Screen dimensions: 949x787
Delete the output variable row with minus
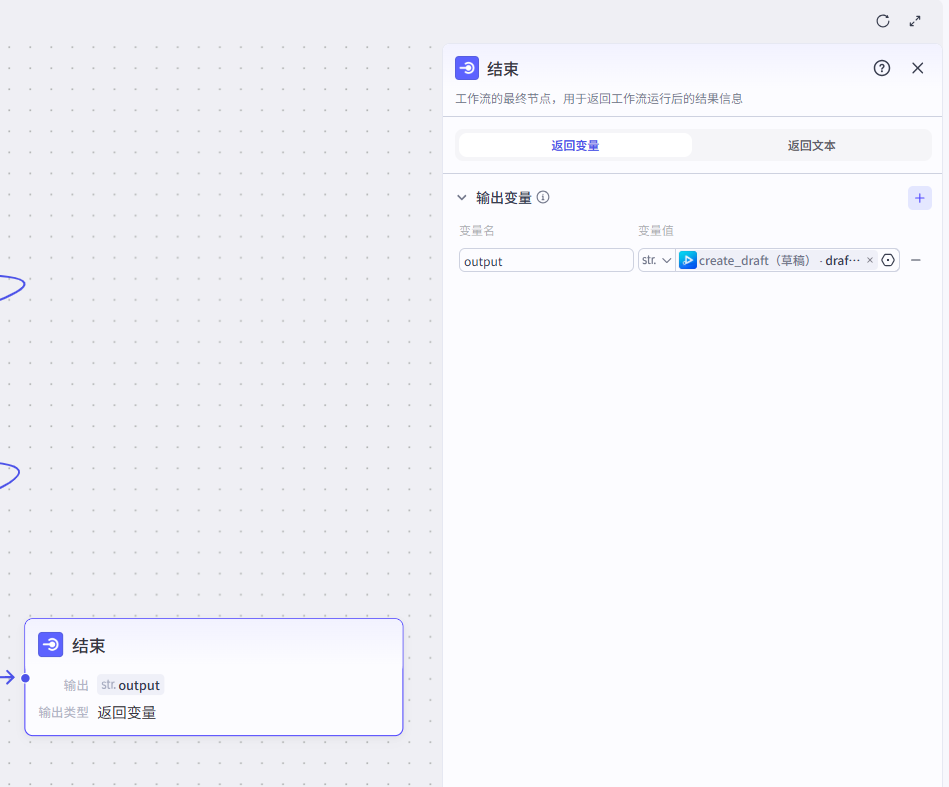point(915,260)
